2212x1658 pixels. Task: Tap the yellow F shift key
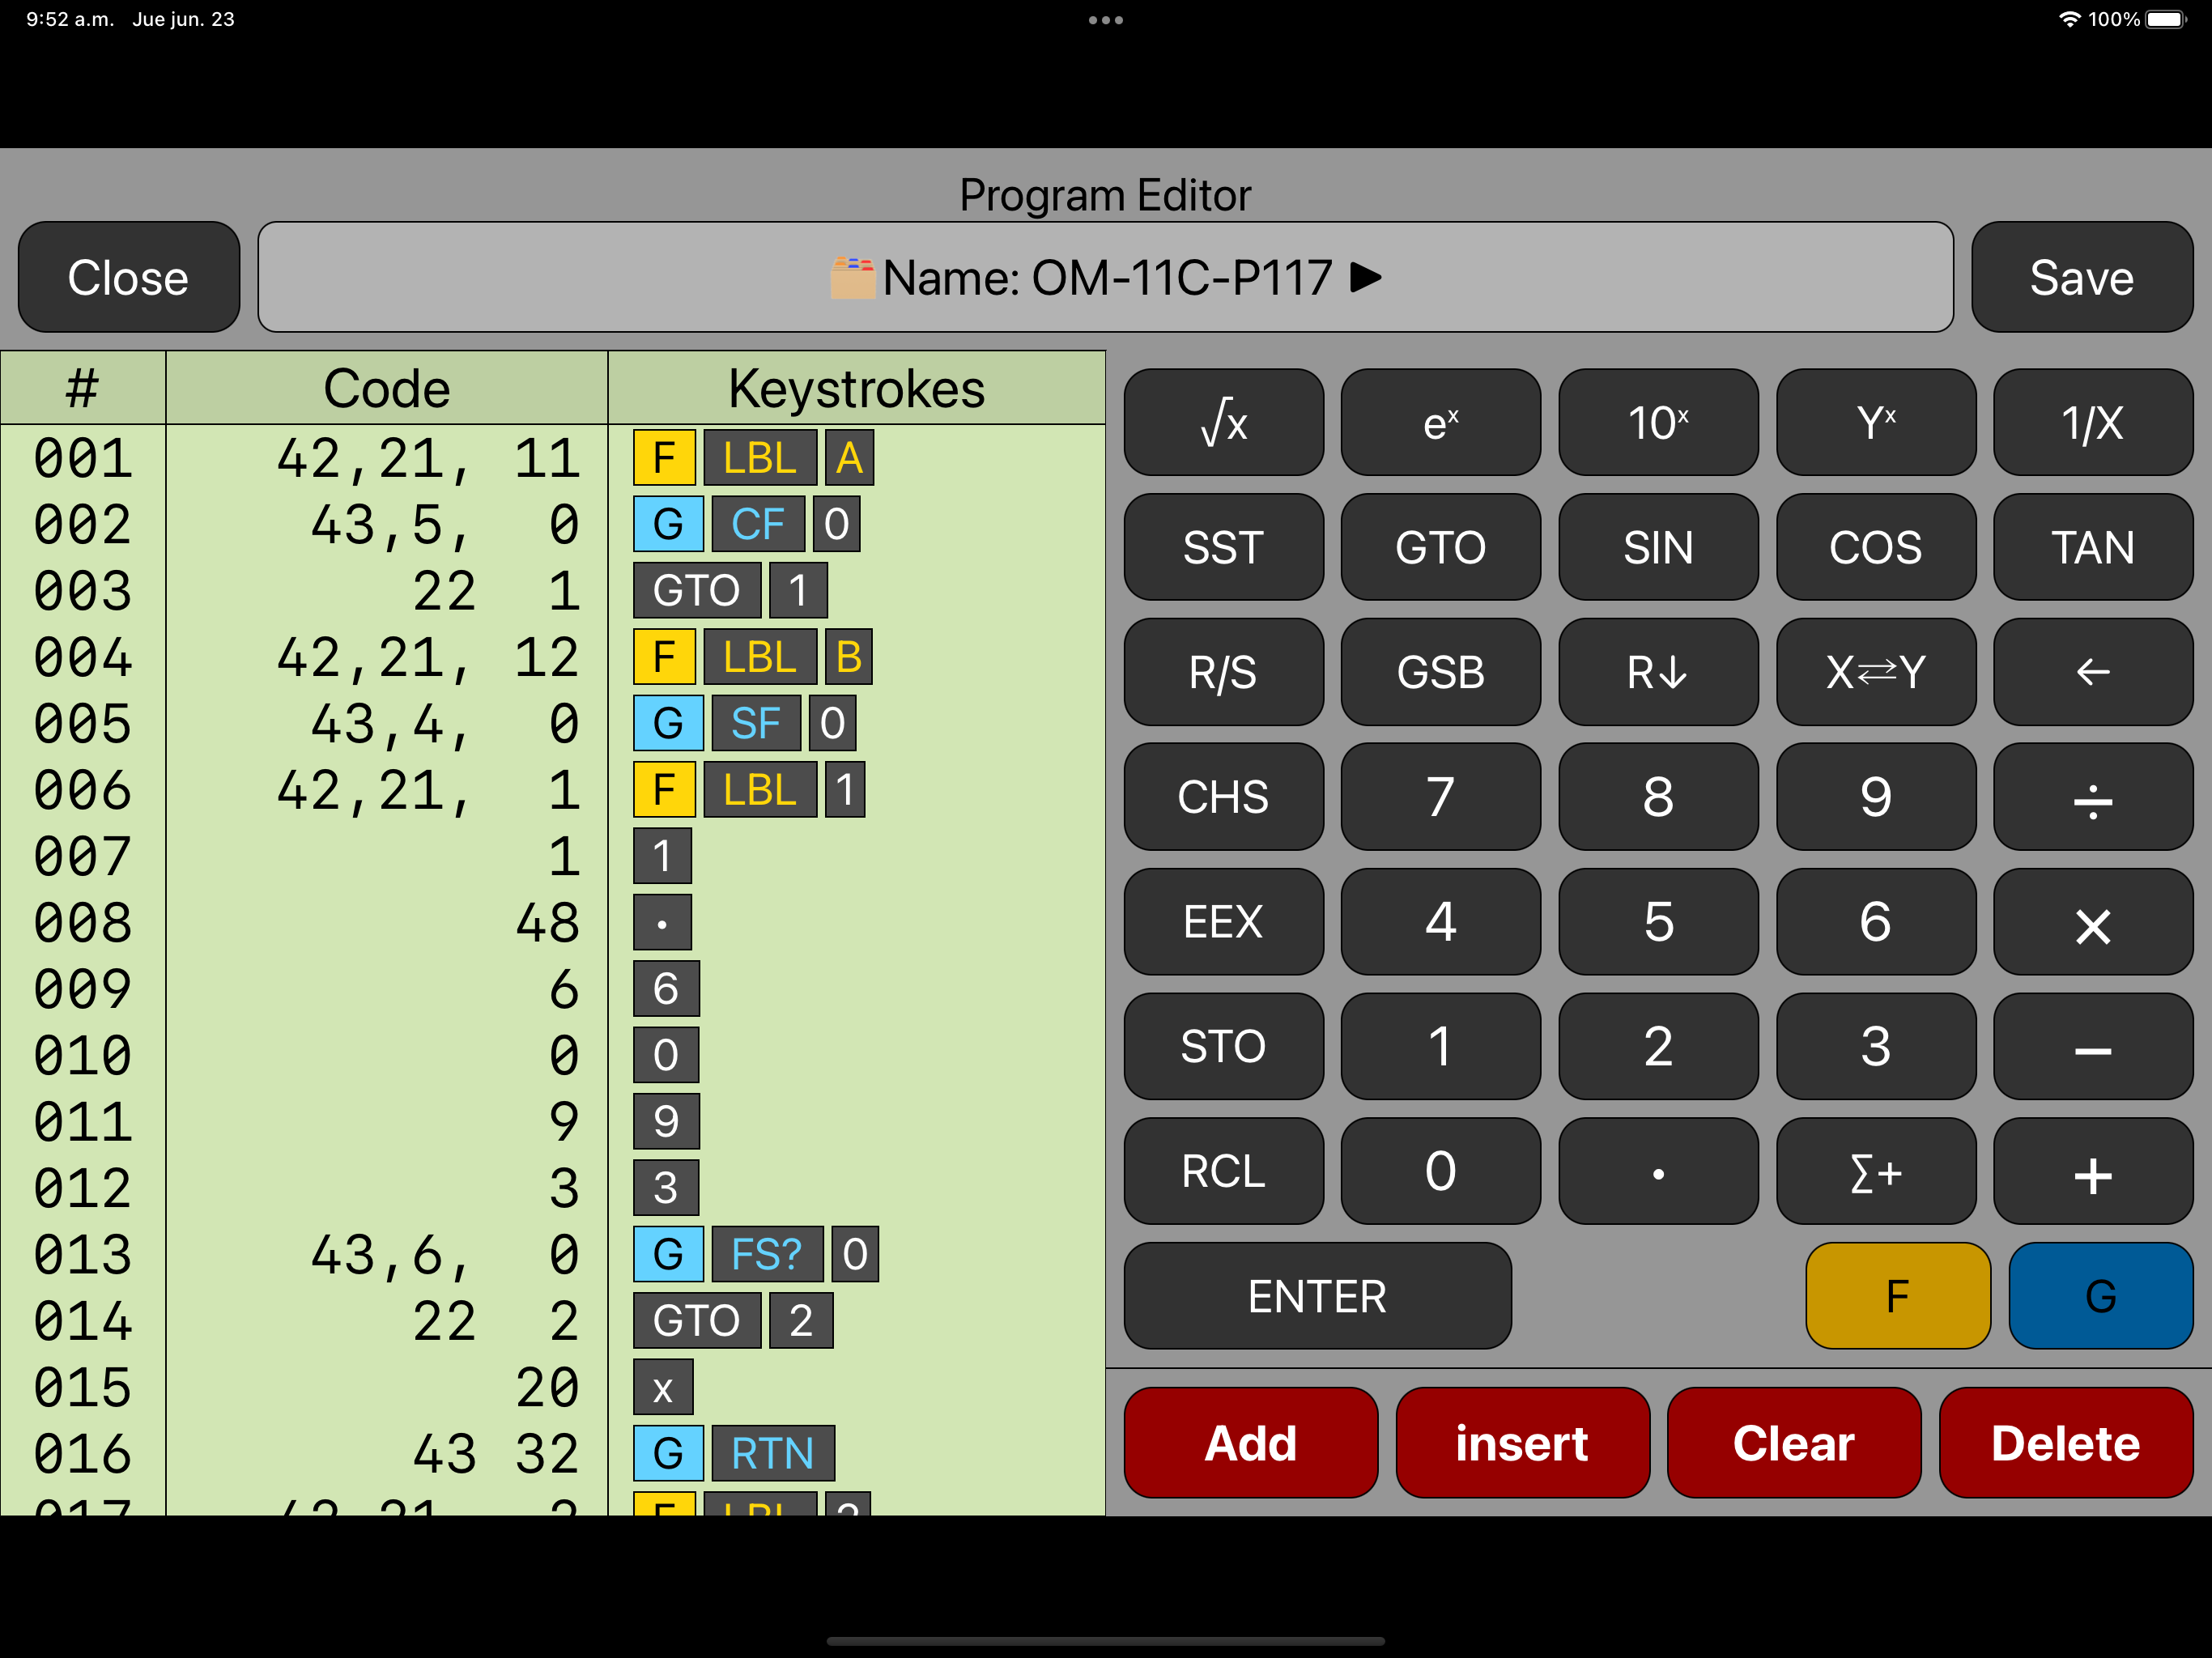1897,1296
